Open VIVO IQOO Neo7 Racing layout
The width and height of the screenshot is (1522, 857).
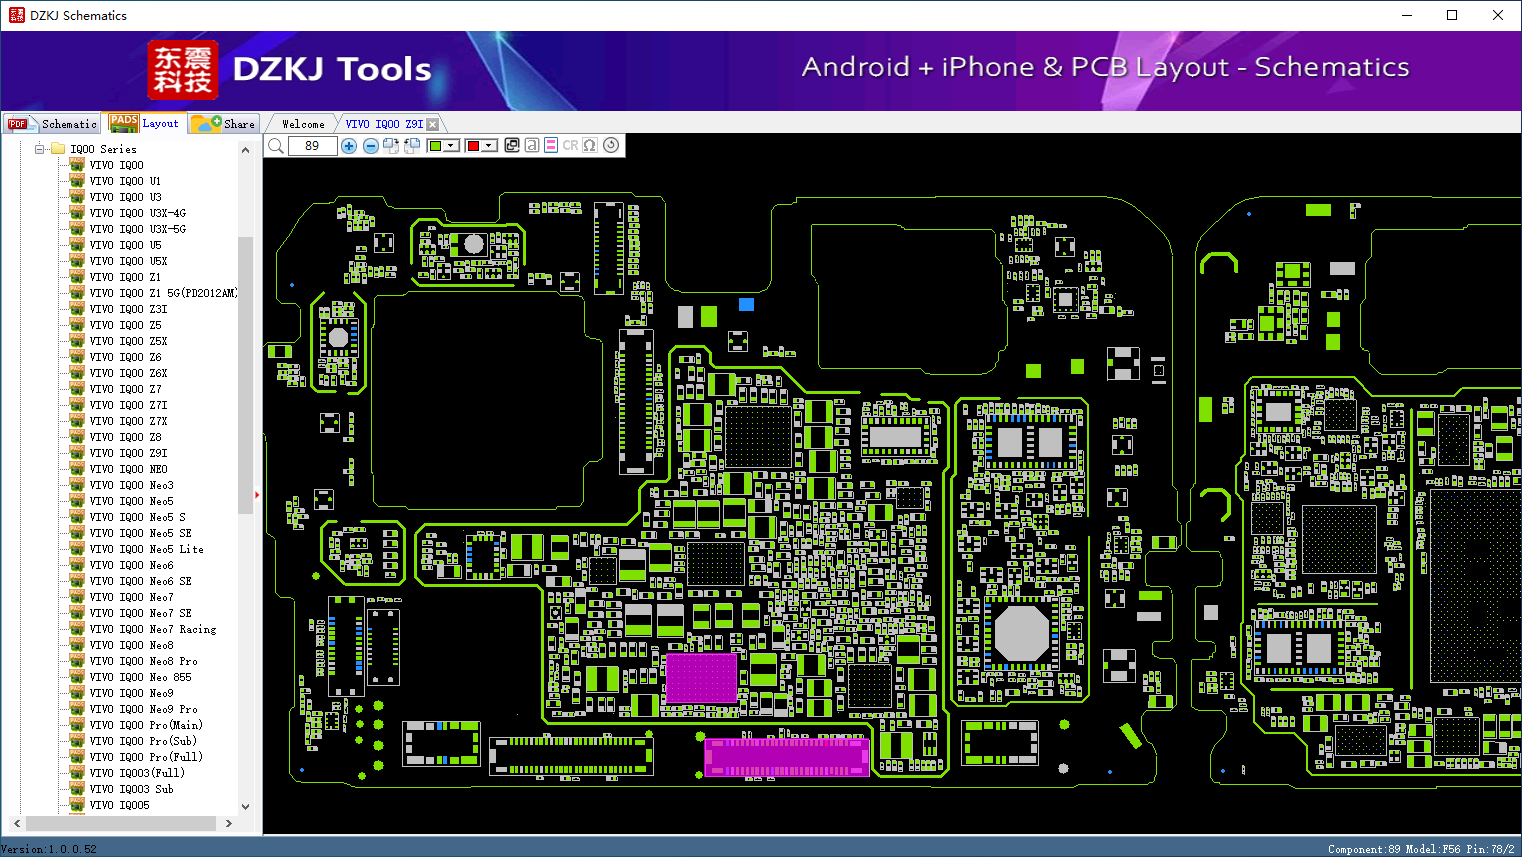click(x=152, y=629)
